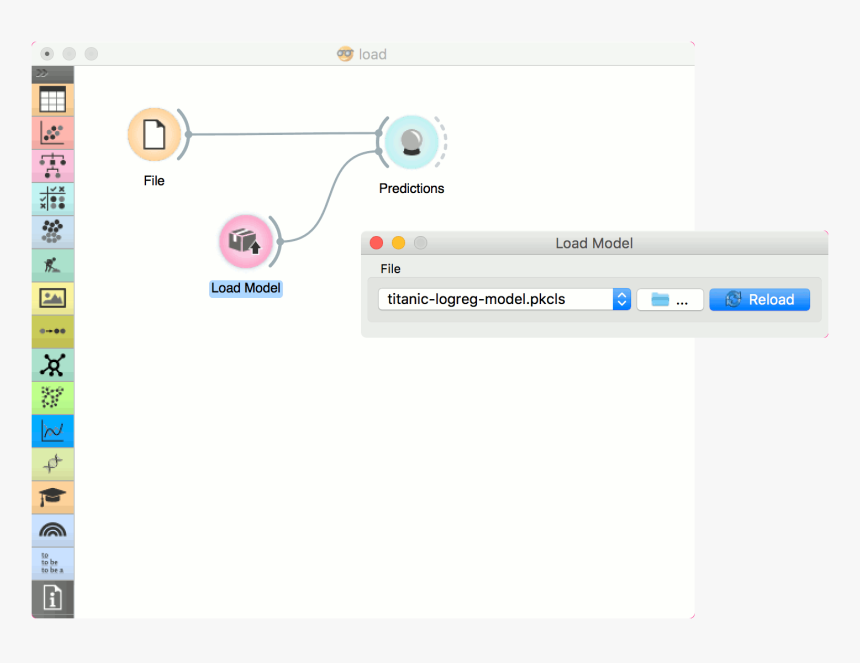Screen dimensions: 860x663
Task: Select the Predictions crystal-ball widget
Action: tap(411, 142)
